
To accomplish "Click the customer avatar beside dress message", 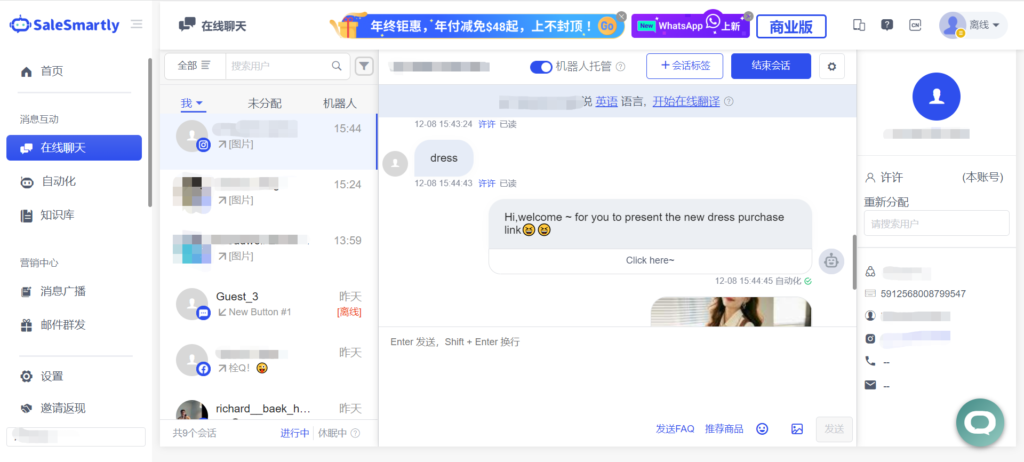I will point(395,163).
